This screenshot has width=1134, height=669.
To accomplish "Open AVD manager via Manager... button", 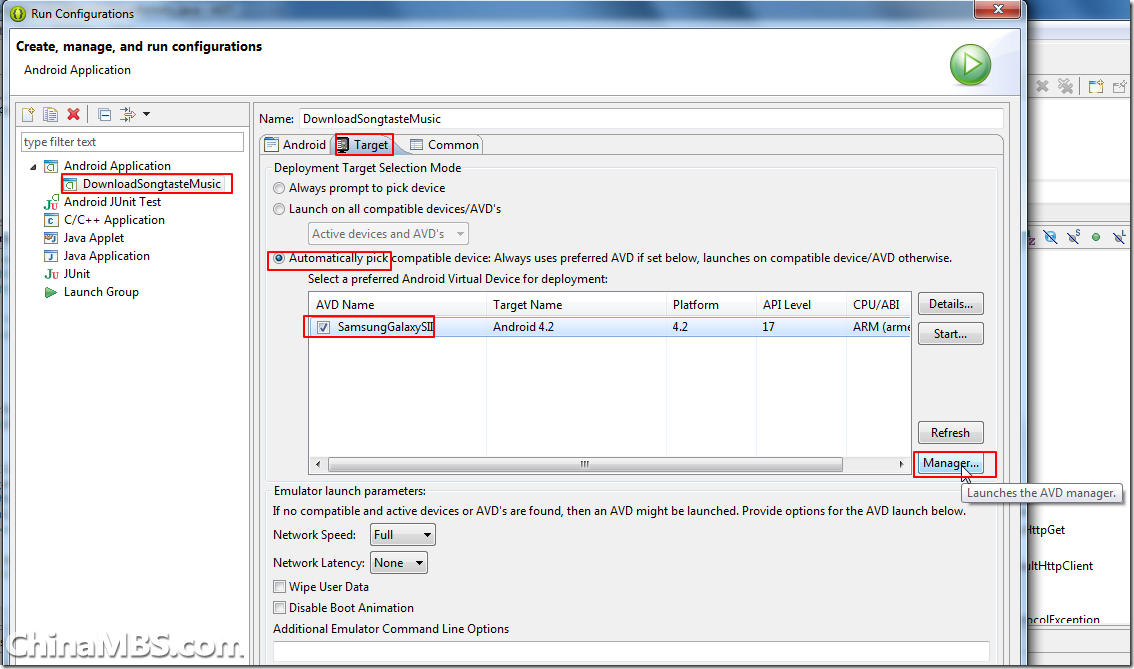I will click(950, 463).
